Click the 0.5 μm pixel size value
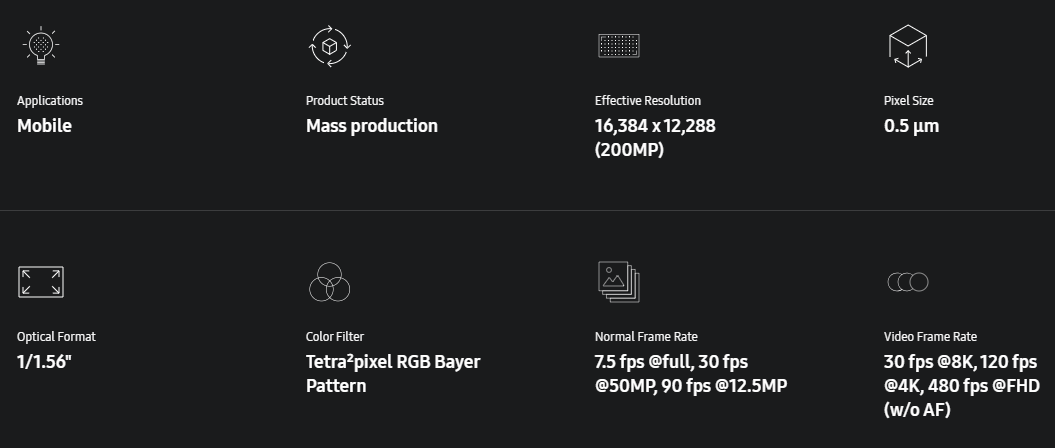 click(911, 126)
